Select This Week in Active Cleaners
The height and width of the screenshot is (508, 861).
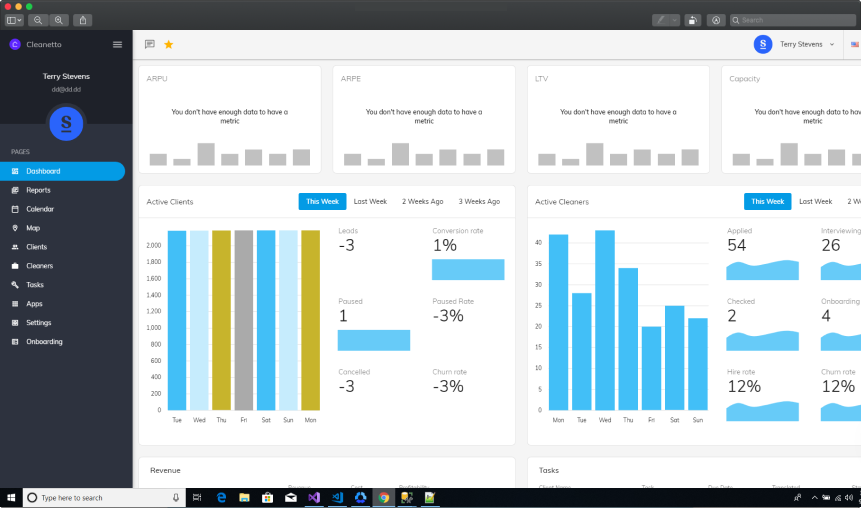point(767,202)
